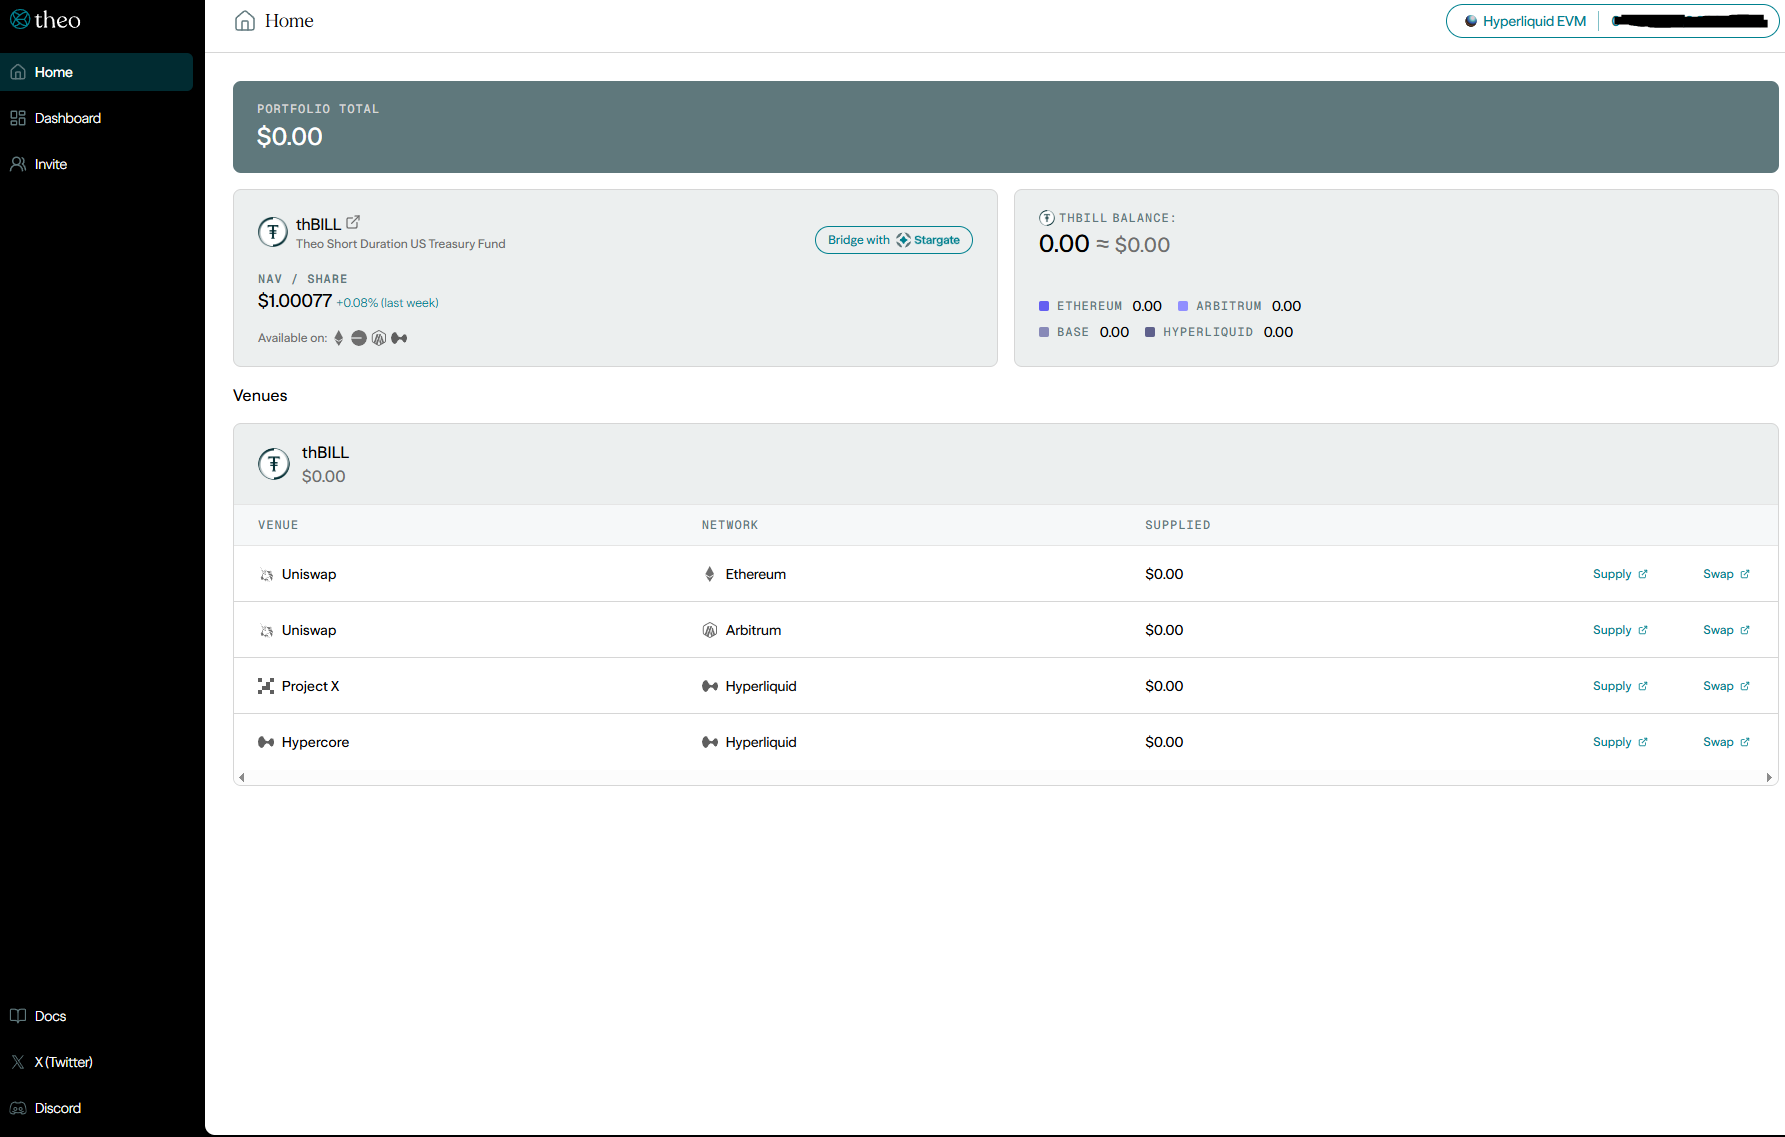The height and width of the screenshot is (1137, 1785).
Task: Click Arbitrum network icon in table
Action: point(710,630)
